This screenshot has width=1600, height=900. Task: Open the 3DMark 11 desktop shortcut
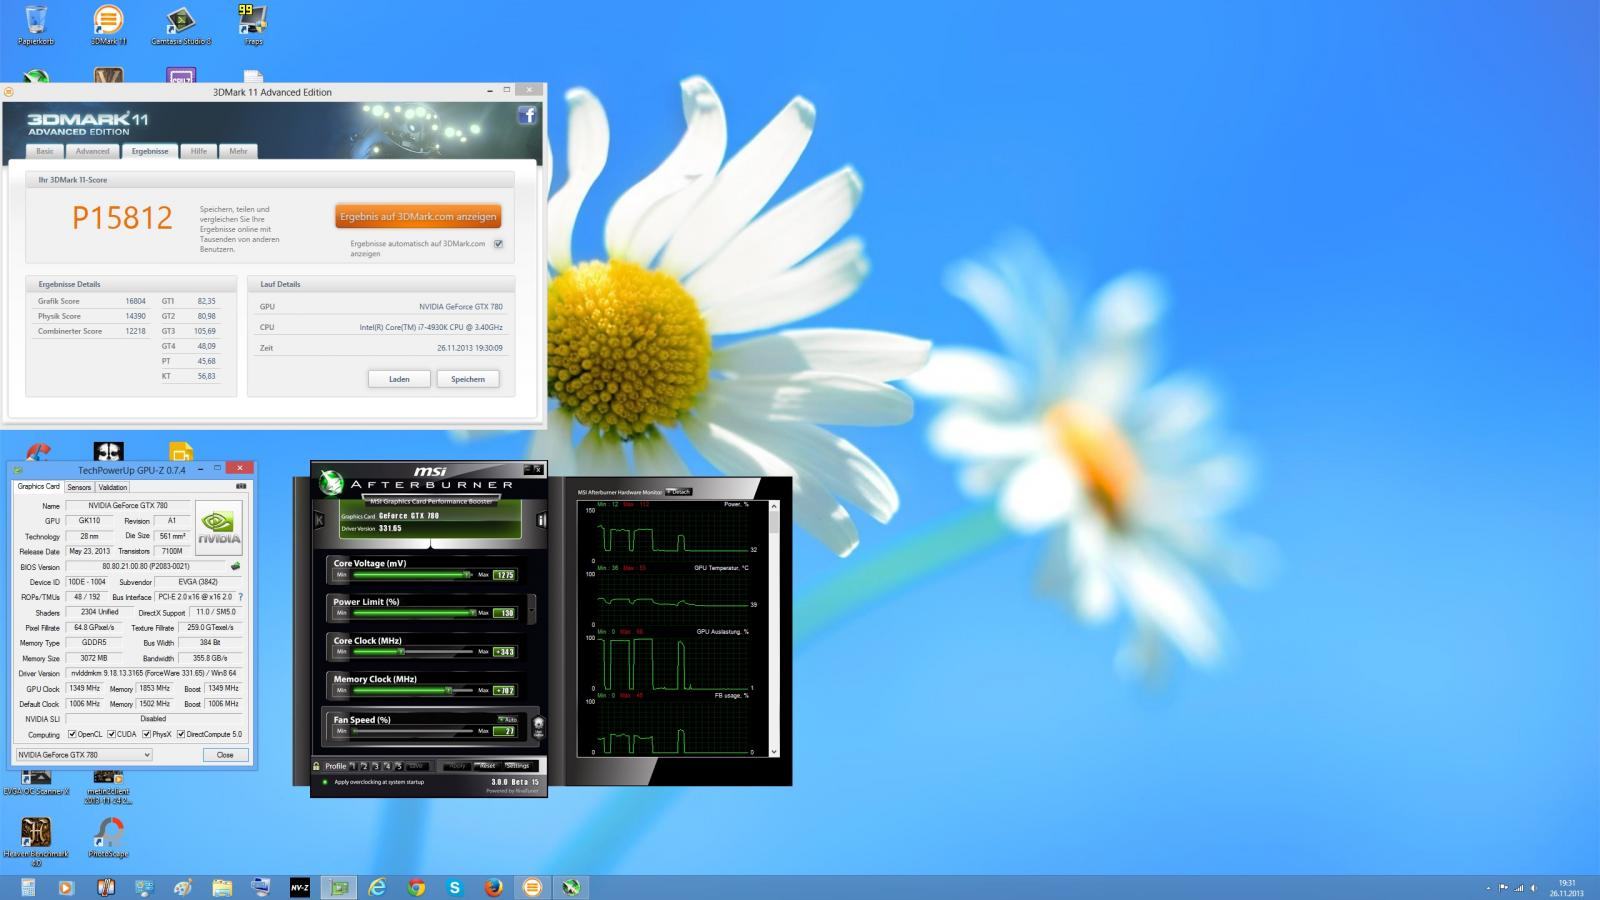tap(108, 24)
